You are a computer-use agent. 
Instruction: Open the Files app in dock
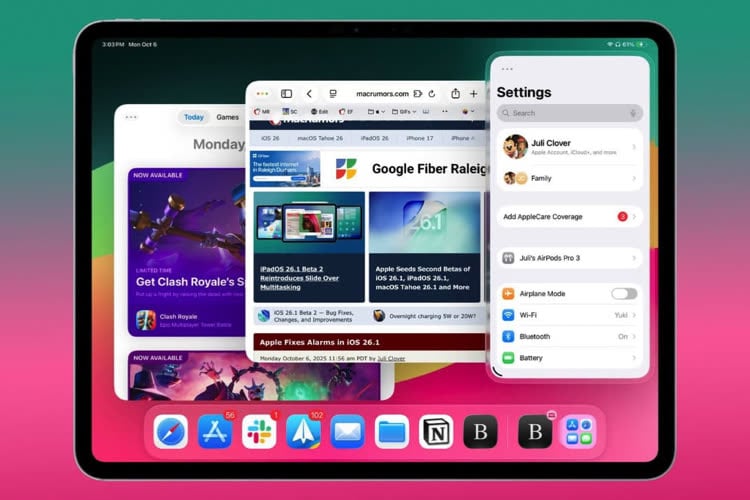[x=392, y=432]
